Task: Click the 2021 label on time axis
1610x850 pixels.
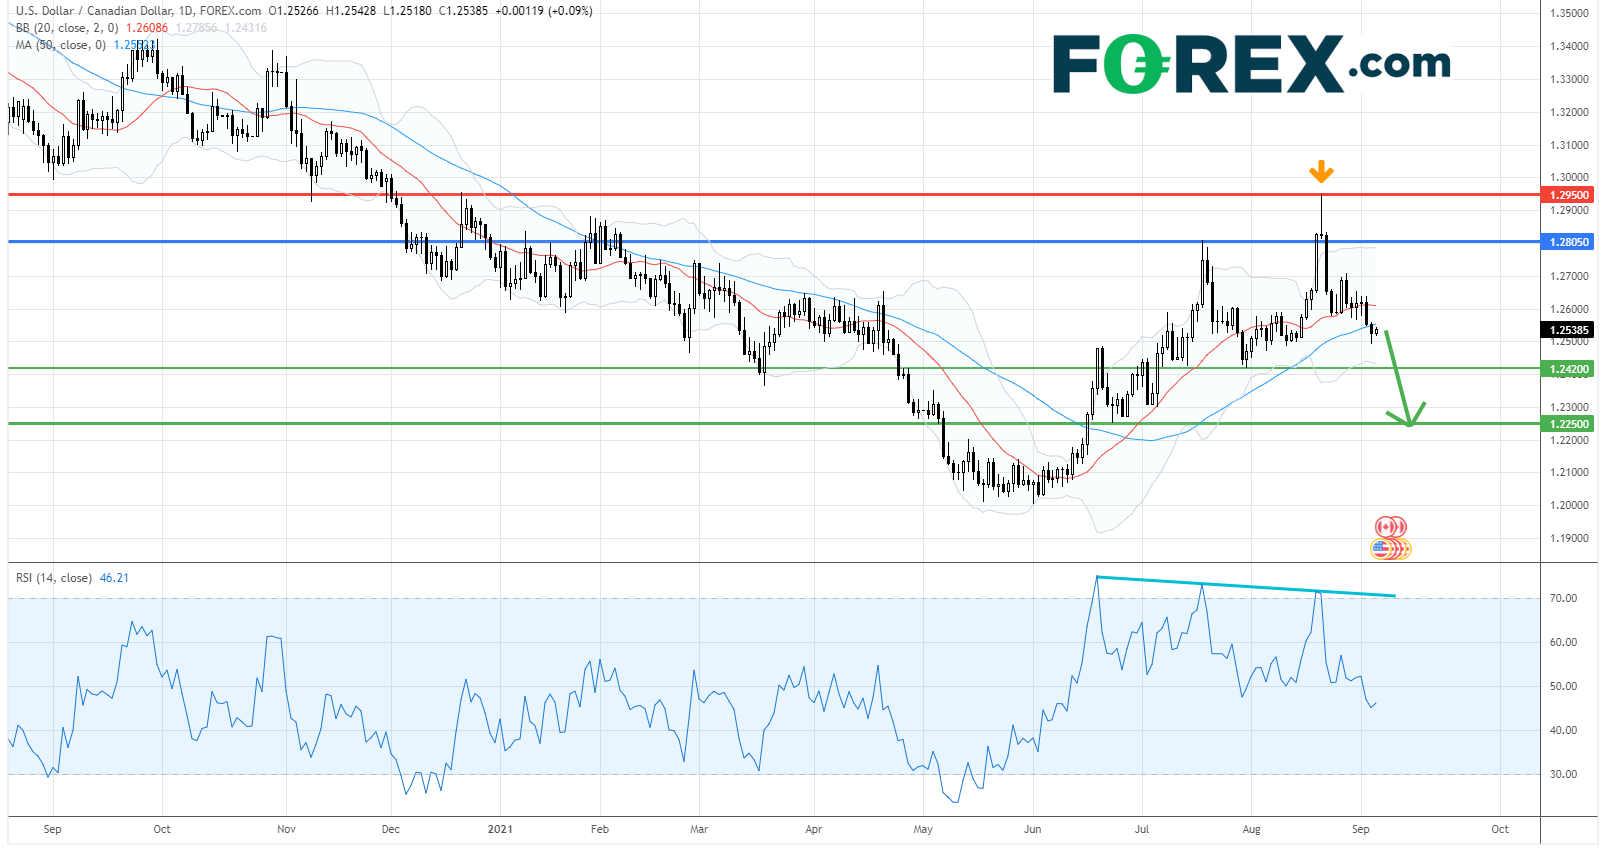Action: (500, 829)
